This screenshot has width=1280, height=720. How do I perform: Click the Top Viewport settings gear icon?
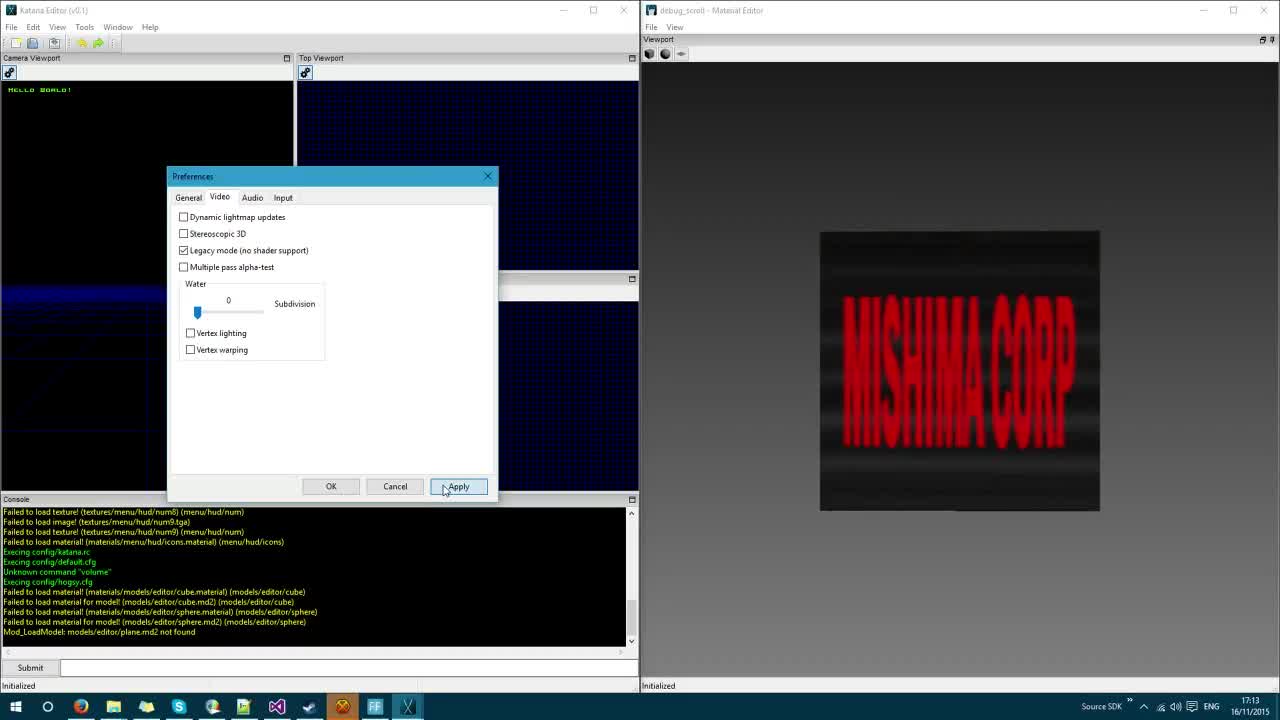tap(305, 73)
